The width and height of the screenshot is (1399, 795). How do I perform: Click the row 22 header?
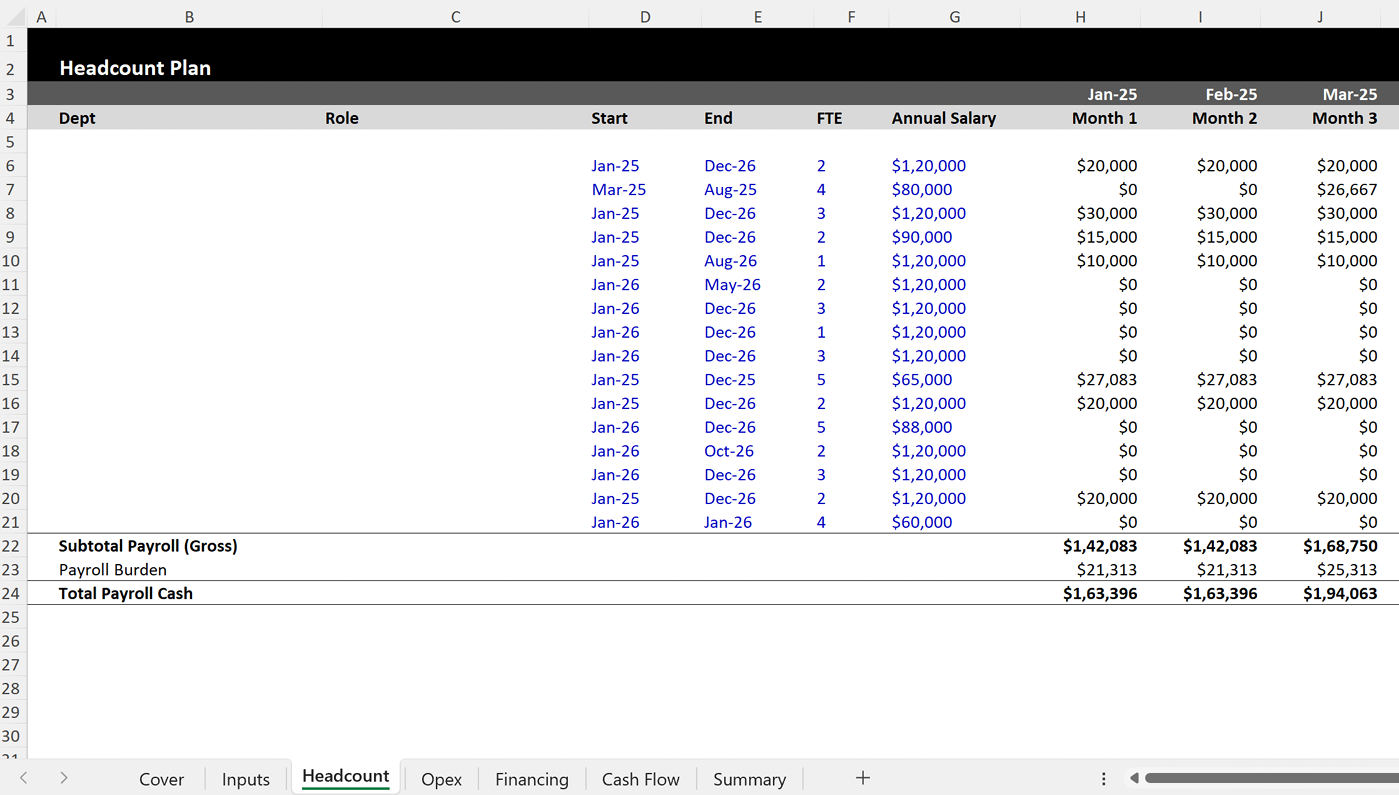coord(11,546)
